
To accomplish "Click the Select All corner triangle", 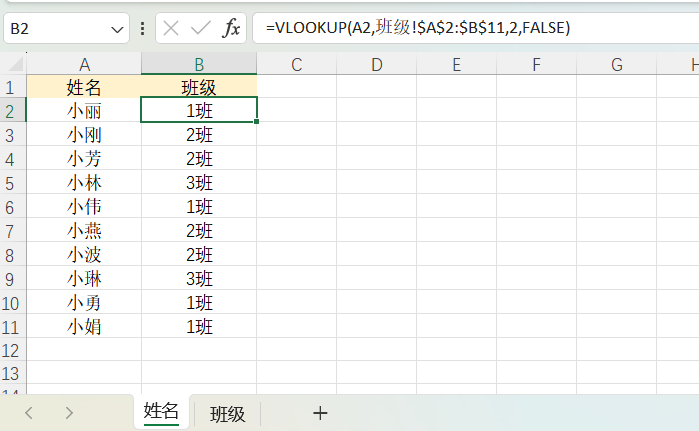I will click(15, 64).
